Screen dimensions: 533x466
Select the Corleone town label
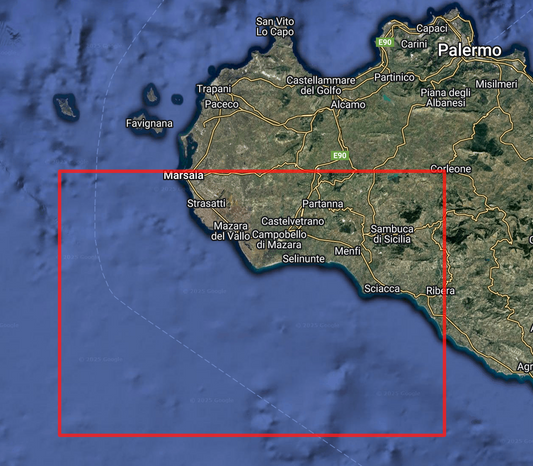point(451,169)
